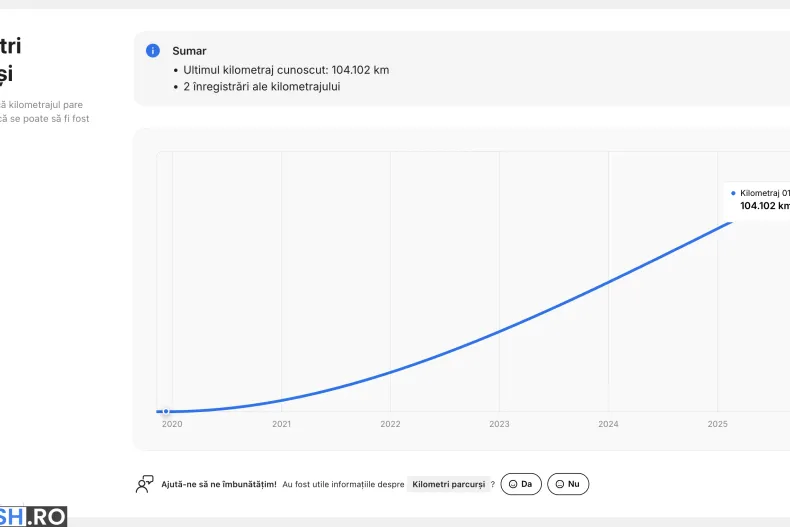Click the 2024 label on the chart axis

tap(608, 424)
